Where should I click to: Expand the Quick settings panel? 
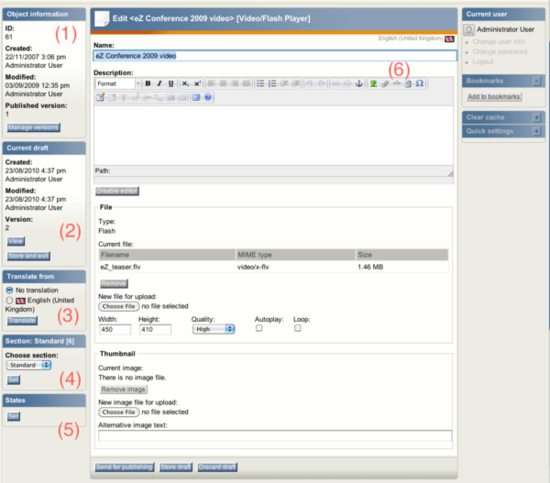point(536,131)
